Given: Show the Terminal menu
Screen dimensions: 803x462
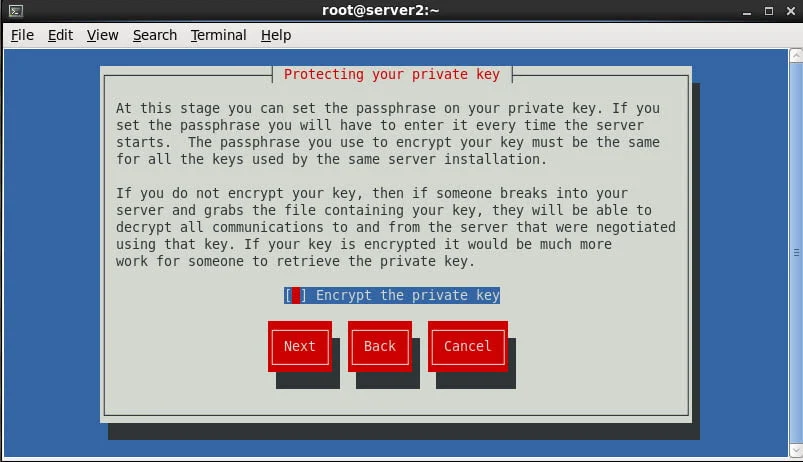Looking at the screenshot, I should point(218,35).
